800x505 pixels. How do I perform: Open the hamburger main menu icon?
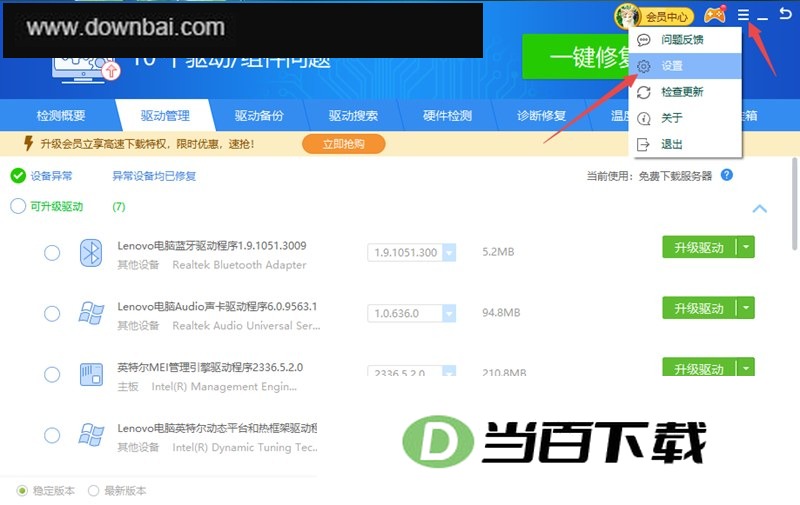pos(743,15)
